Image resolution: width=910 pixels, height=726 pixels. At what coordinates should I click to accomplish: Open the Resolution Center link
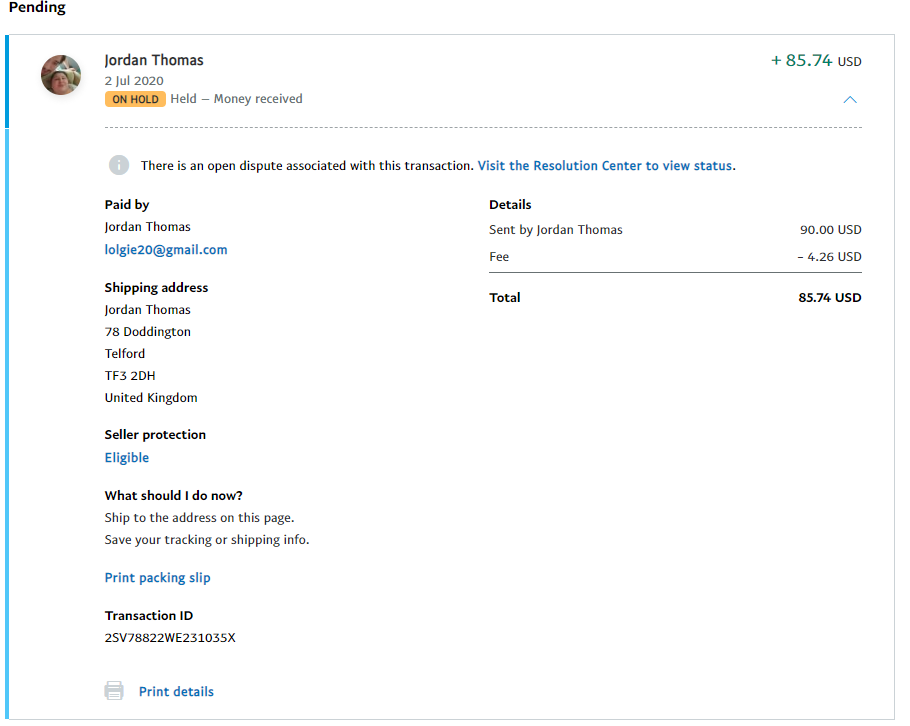(x=605, y=166)
